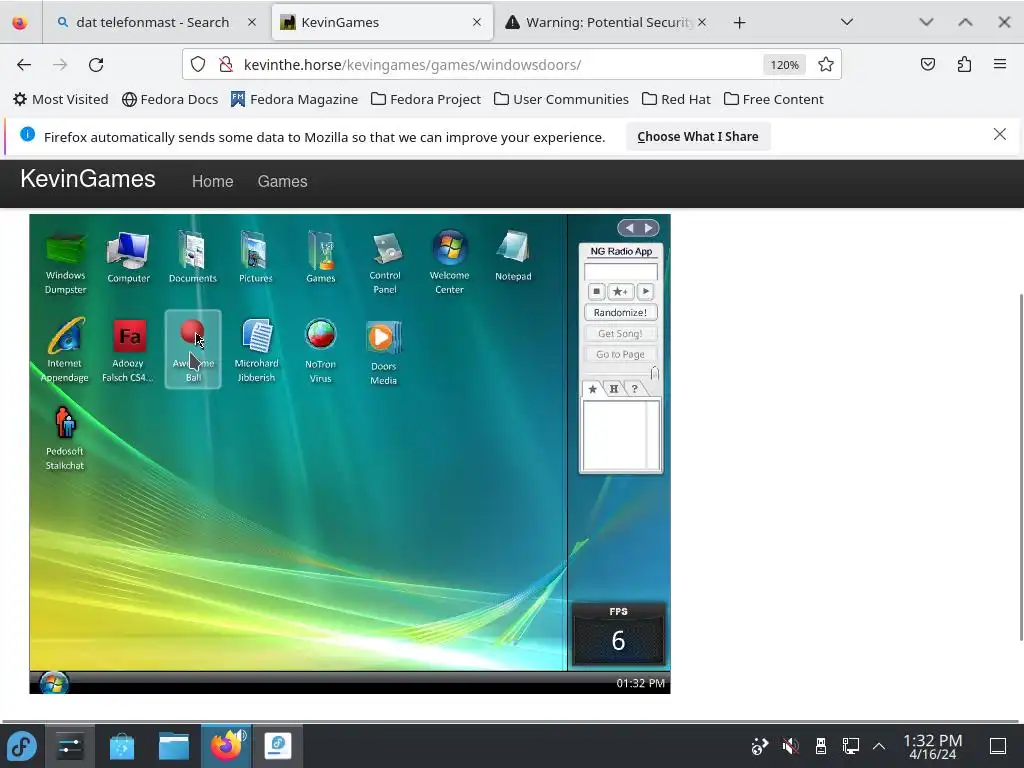Expand the Fedora Project bookmark folder
Viewport: 1024px width, 768px height.
pyautogui.click(x=426, y=99)
